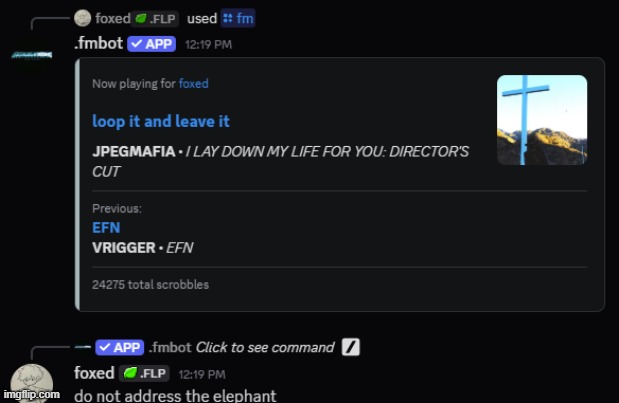Click the 12:19 PM timestamp next to .fmbot
The height and width of the screenshot is (403, 619).
[208, 45]
